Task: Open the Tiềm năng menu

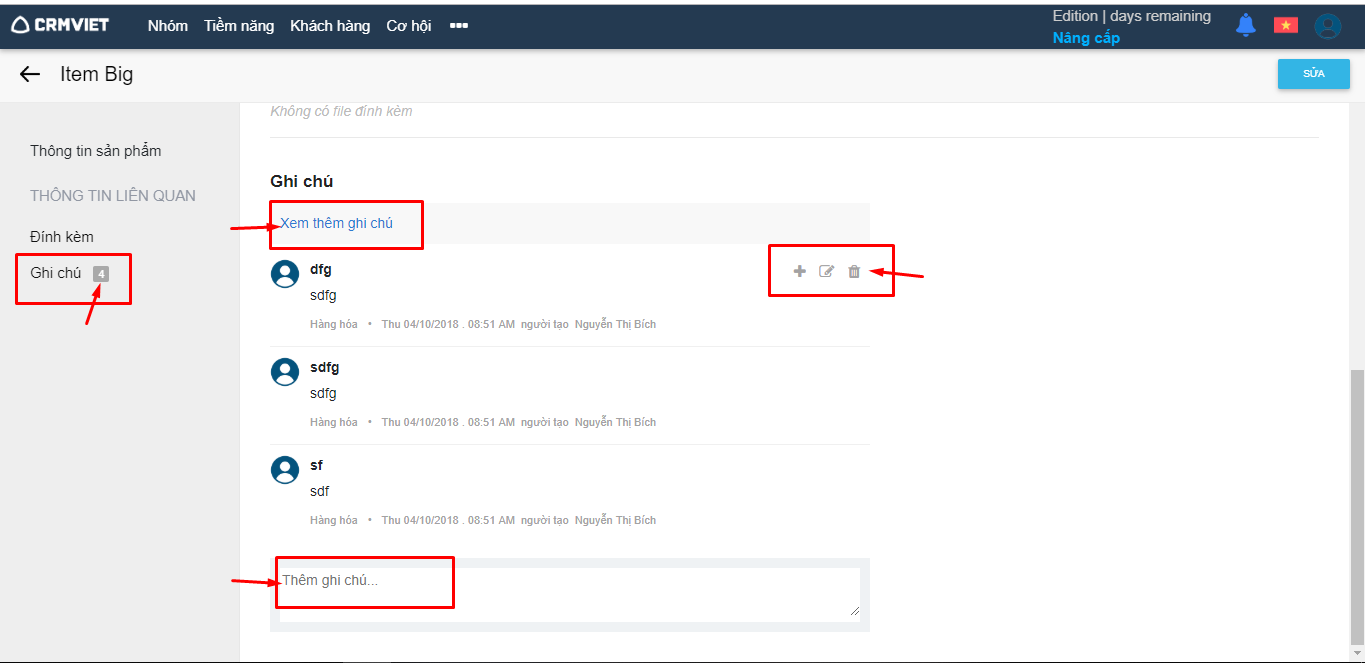Action: (239, 26)
